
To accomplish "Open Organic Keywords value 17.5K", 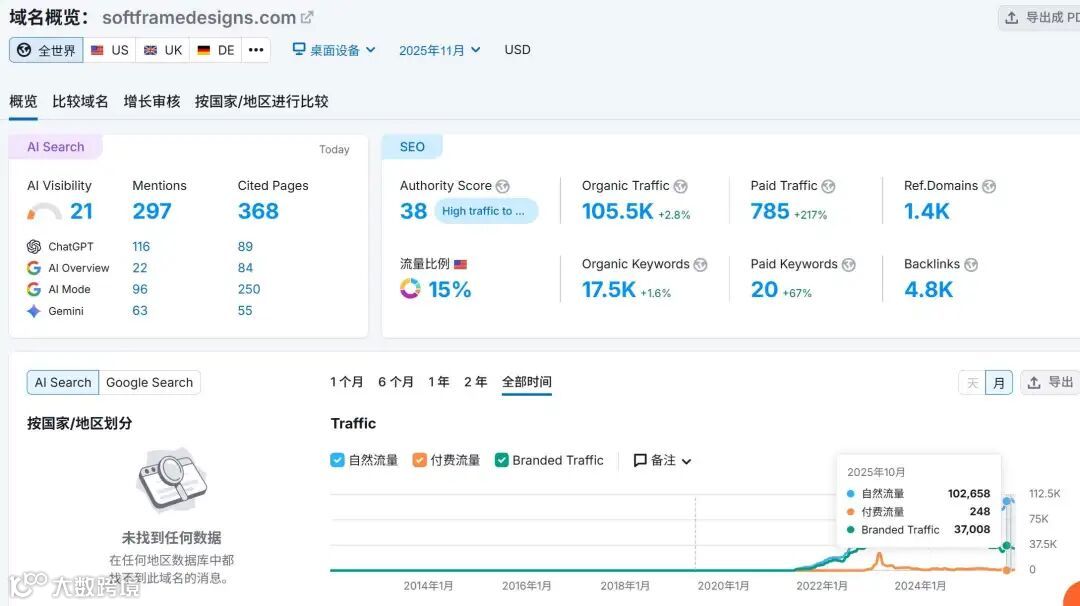I will [608, 289].
